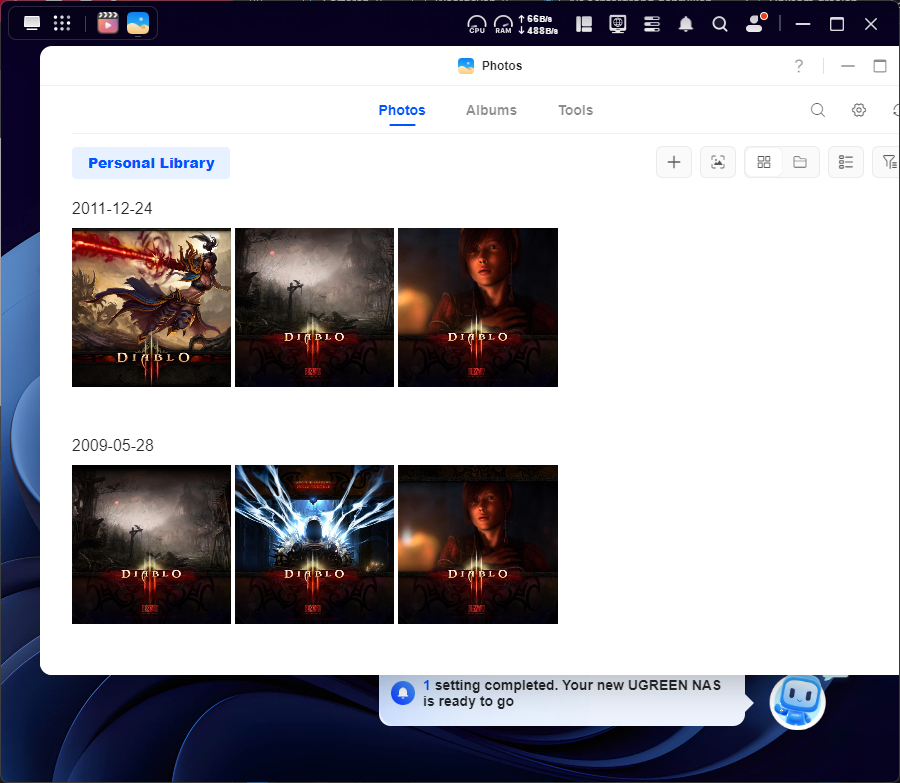The image size is (900, 783).
Task: Open the blue-winged angel Diablo thumbnail
Action: (x=314, y=544)
